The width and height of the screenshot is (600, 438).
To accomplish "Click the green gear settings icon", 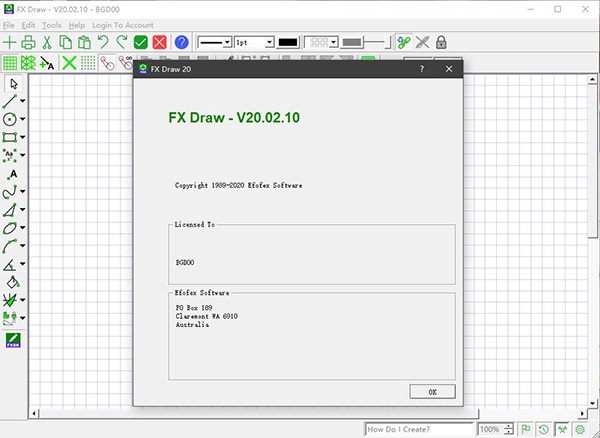I will click(x=580, y=429).
